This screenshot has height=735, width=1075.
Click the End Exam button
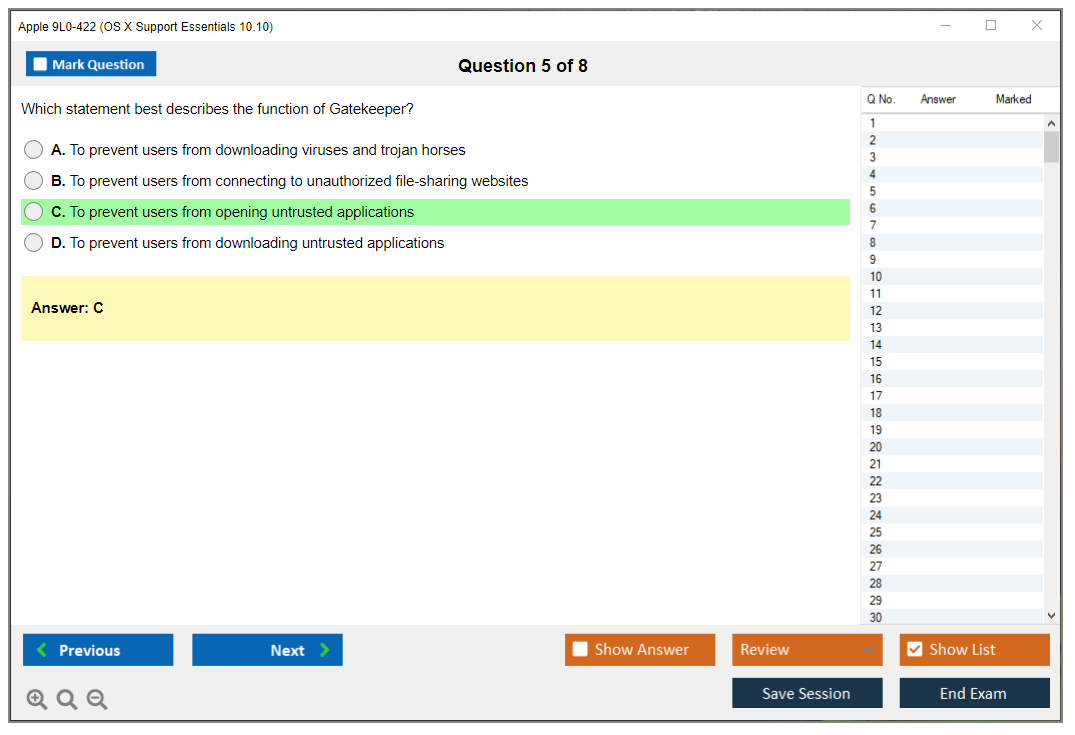974,693
